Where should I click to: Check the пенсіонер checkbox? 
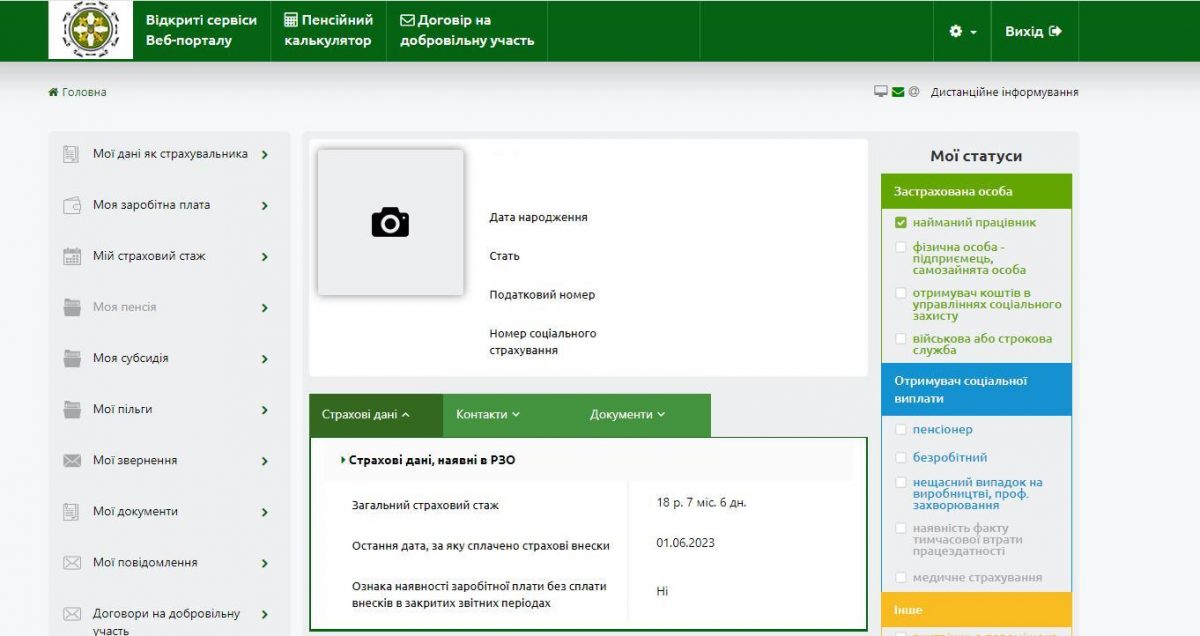900,430
